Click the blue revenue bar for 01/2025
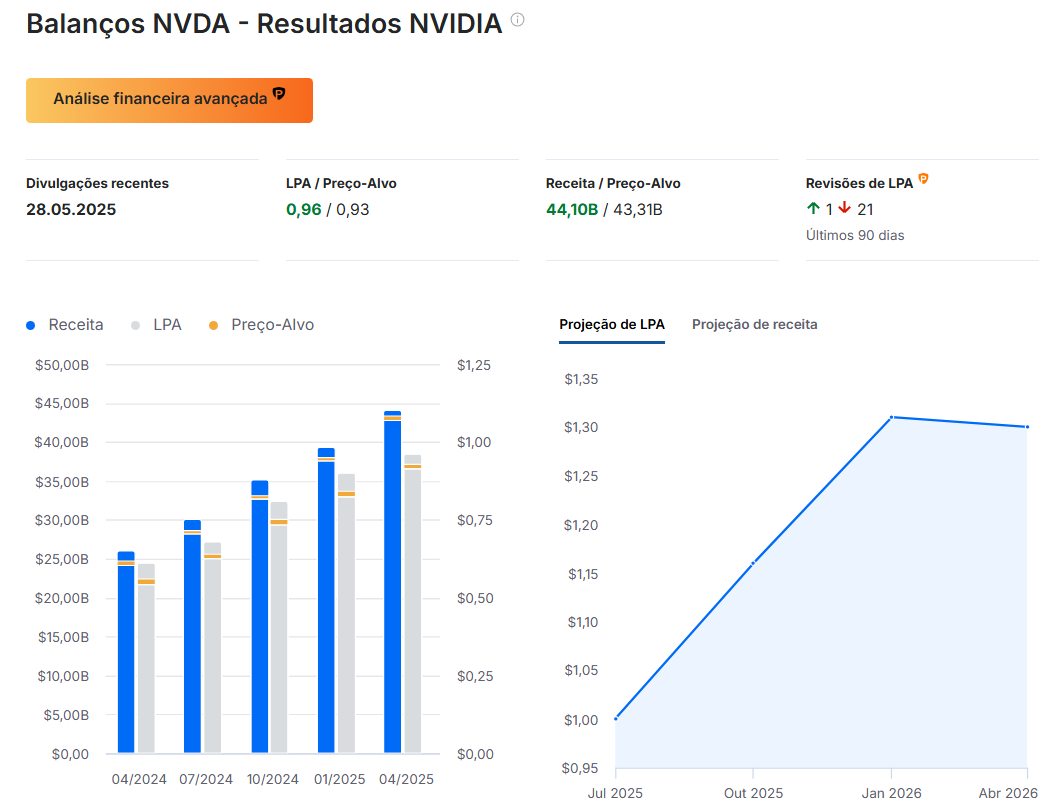1049x812 pixels. coord(326,601)
